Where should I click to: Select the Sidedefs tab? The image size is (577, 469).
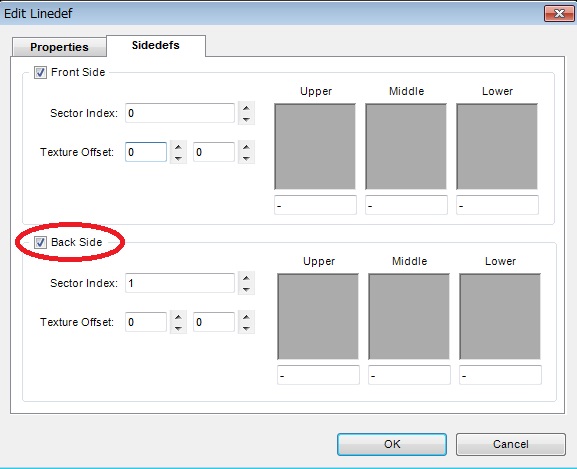point(156,45)
